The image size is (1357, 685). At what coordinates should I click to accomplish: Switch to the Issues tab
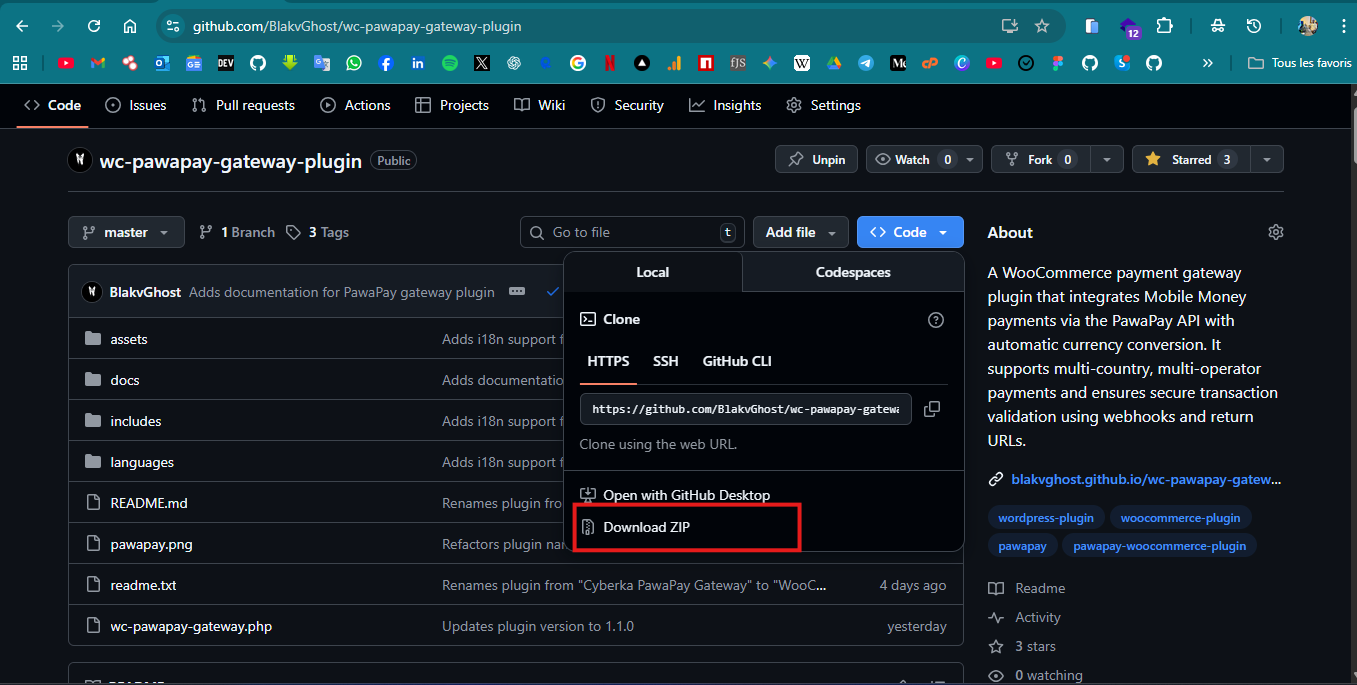(x=136, y=105)
